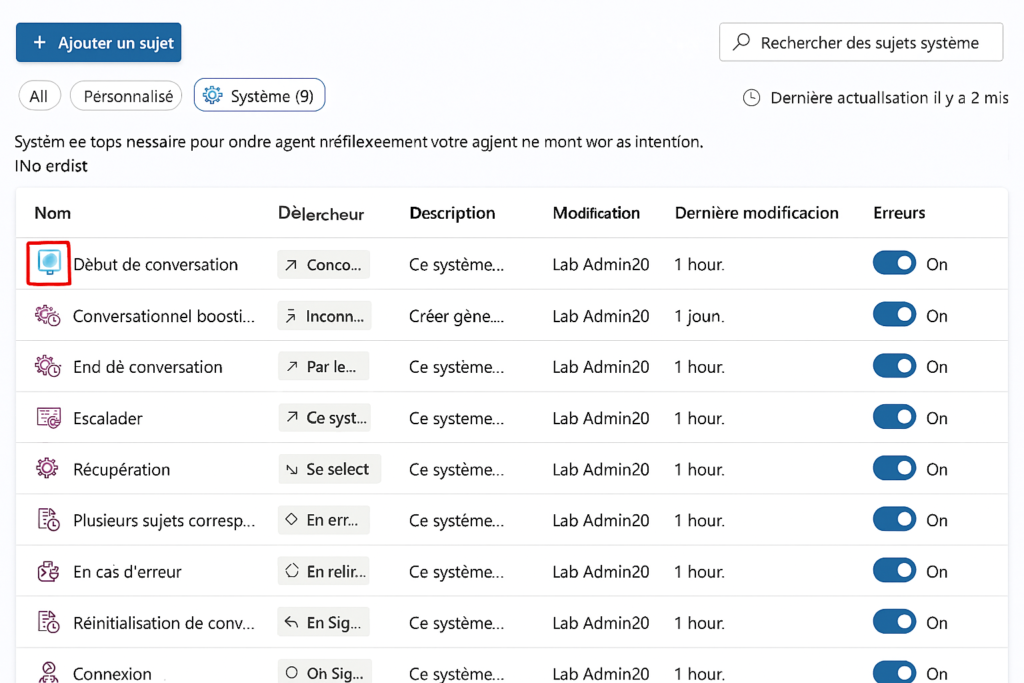
Task: Open the En cas d'erreur topic
Action: 127,572
